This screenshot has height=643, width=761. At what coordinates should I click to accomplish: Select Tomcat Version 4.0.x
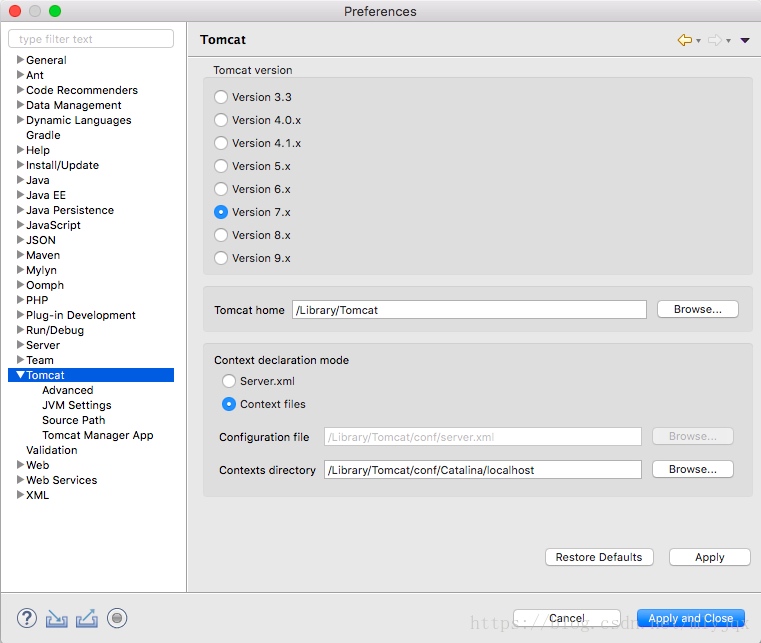point(221,120)
